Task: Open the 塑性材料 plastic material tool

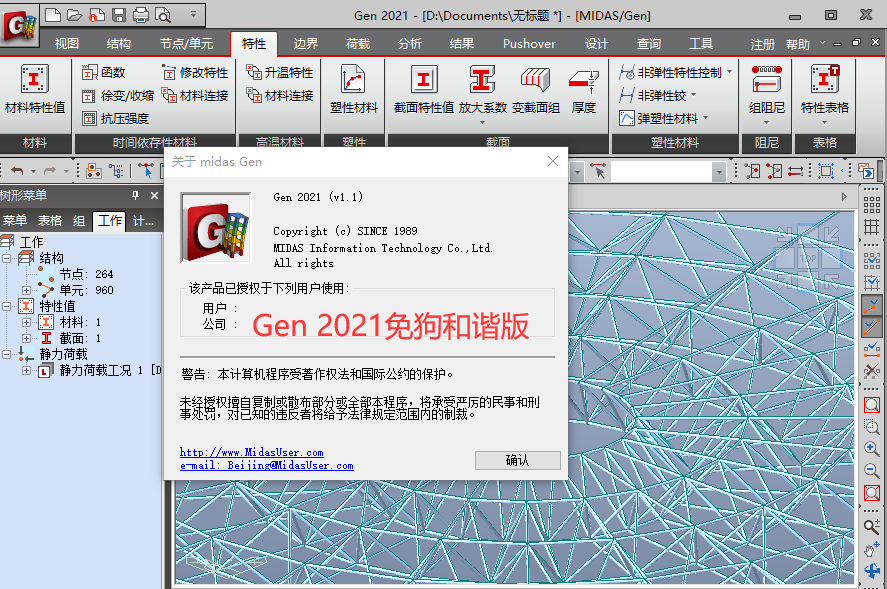Action: (354, 89)
